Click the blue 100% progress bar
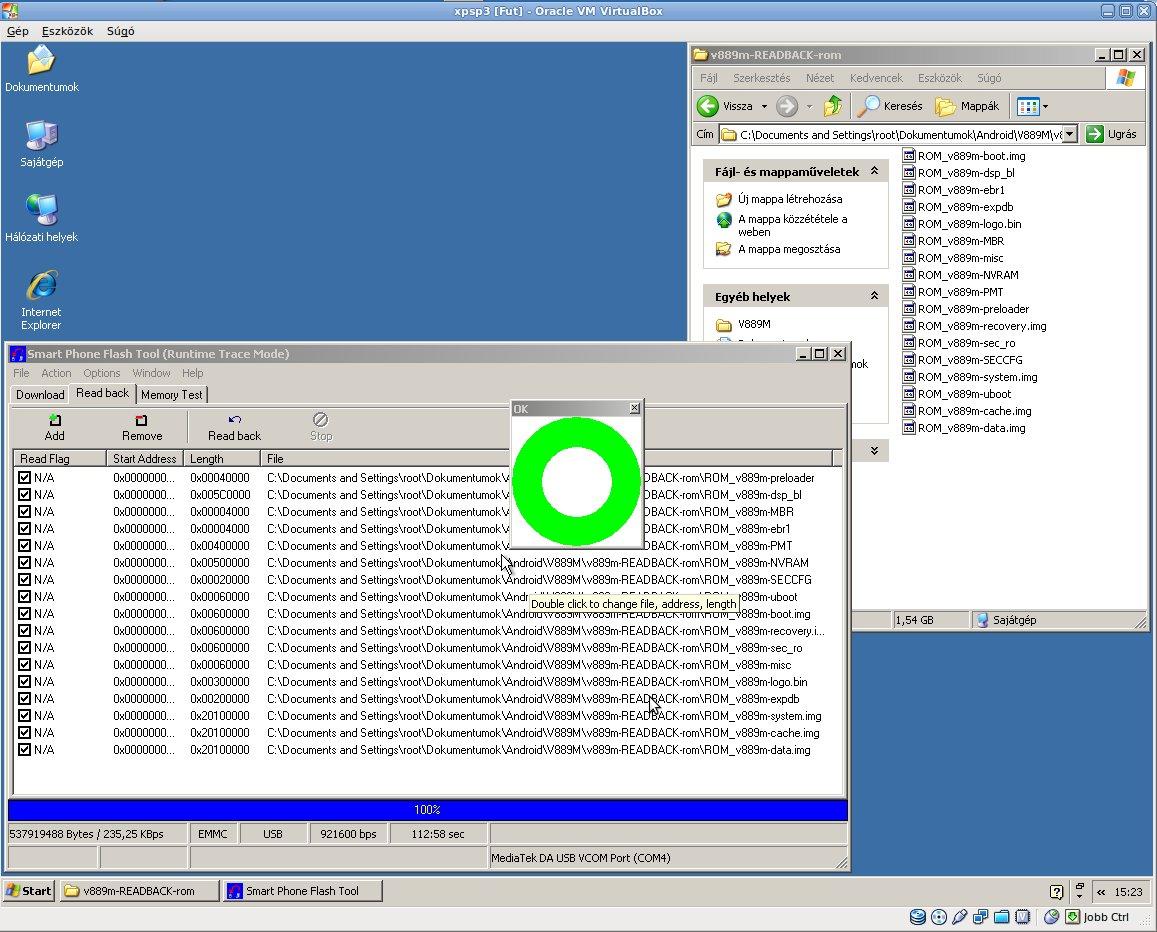1157x932 pixels. click(427, 810)
